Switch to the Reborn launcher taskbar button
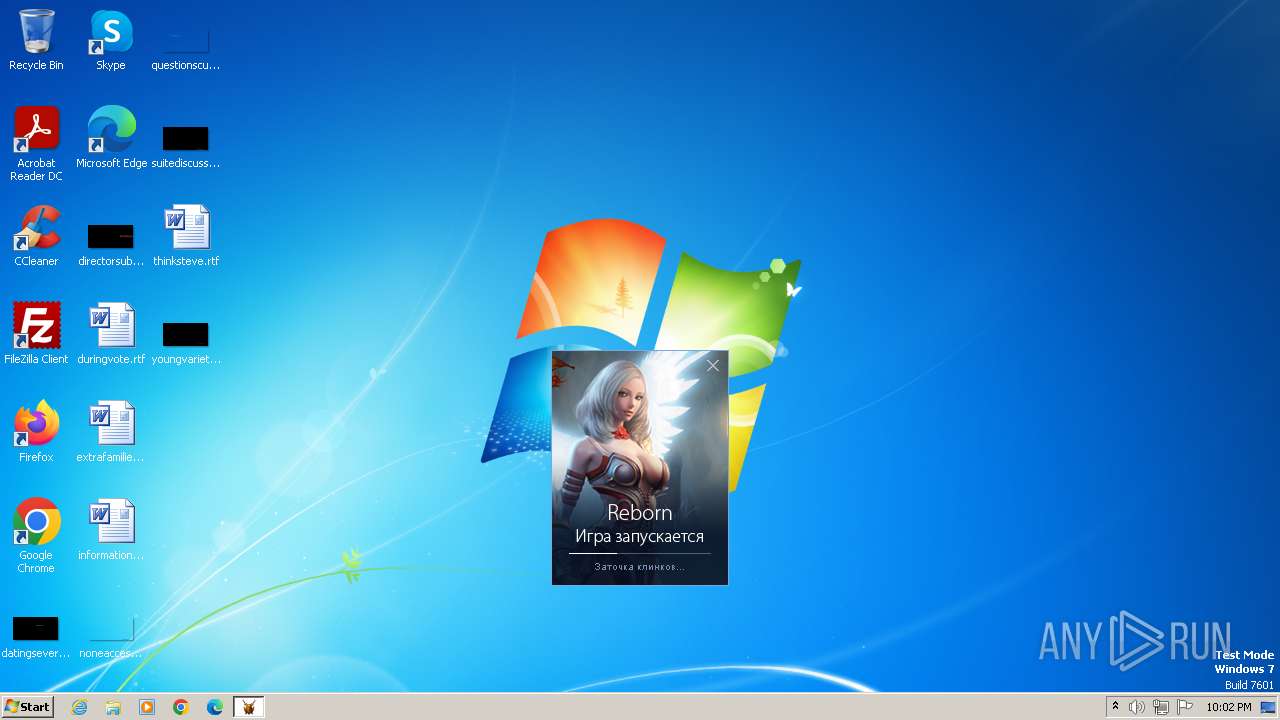Image resolution: width=1280 pixels, height=720 pixels. 248,707
